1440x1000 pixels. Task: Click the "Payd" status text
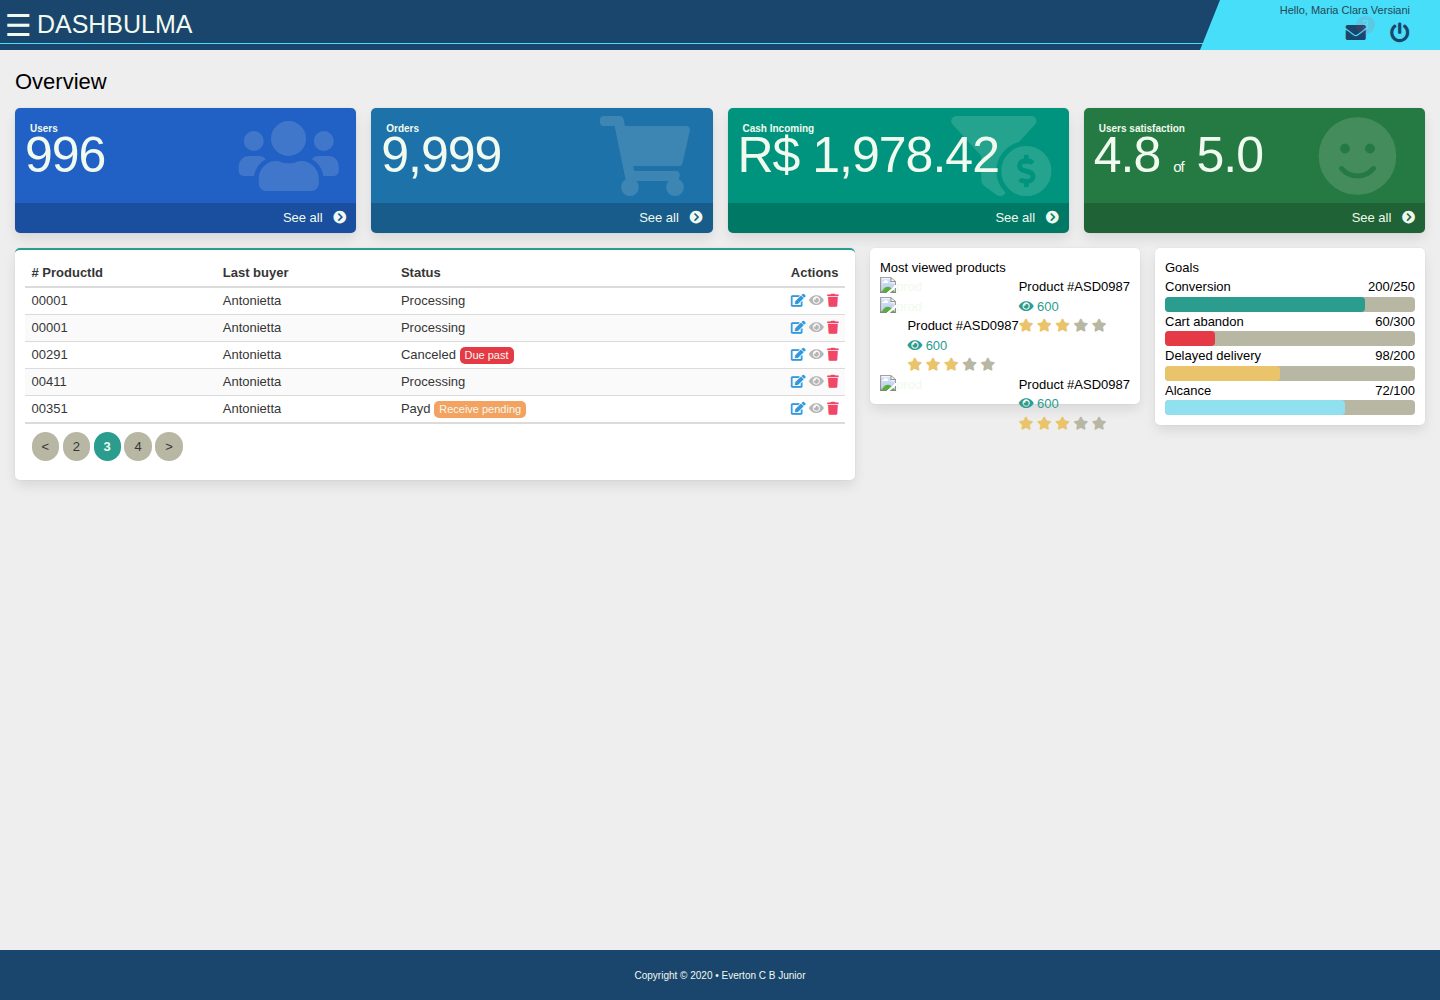pos(416,409)
